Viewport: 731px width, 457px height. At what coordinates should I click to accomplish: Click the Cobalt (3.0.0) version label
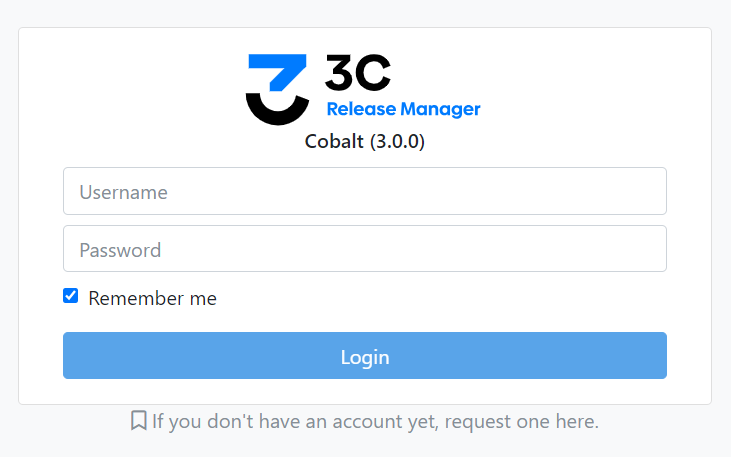(365, 141)
